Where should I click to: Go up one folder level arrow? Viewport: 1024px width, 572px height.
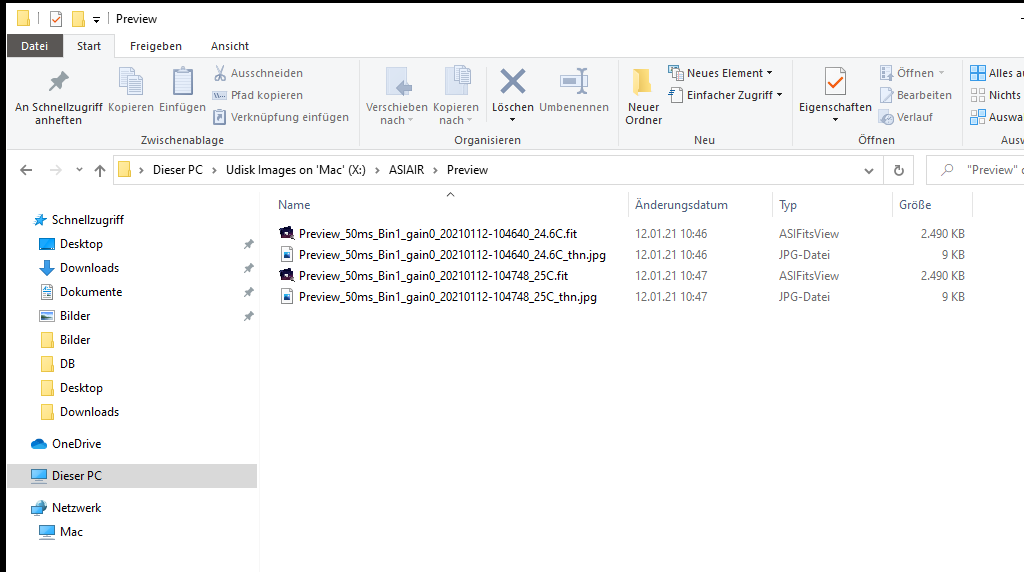point(99,170)
